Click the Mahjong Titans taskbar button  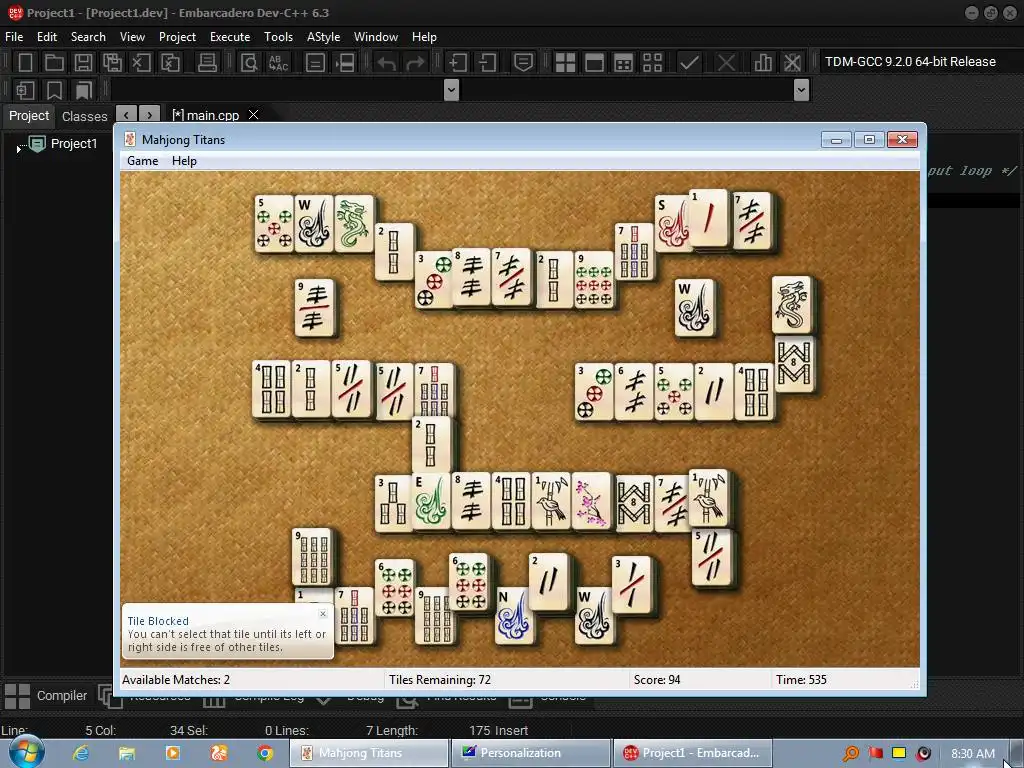click(370, 753)
